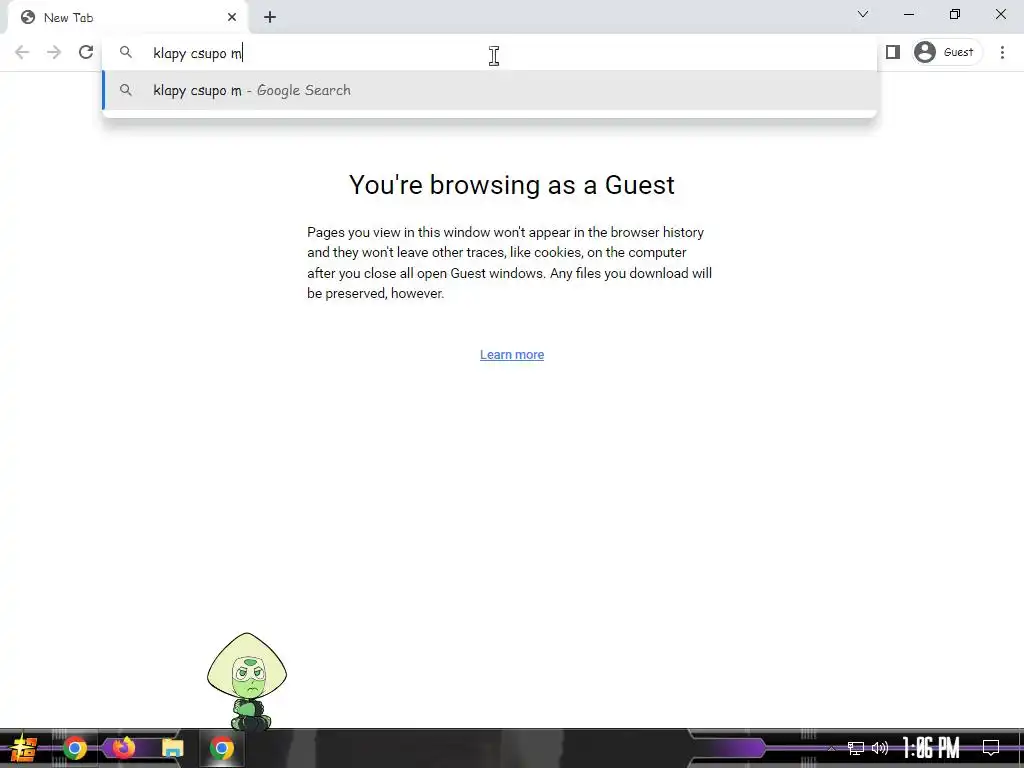The width and height of the screenshot is (1024, 768).
Task: Open the Chrome three-dot menu
Action: 1002,52
